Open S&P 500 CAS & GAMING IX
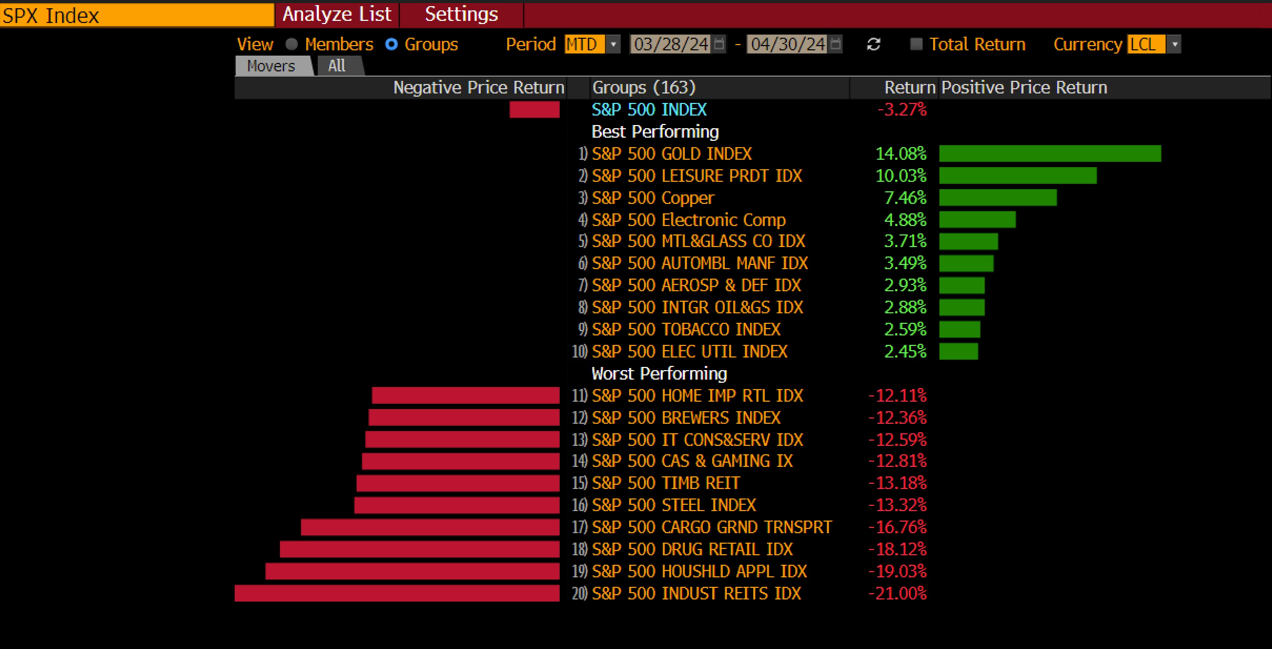This screenshot has width=1272, height=649. [x=692, y=461]
